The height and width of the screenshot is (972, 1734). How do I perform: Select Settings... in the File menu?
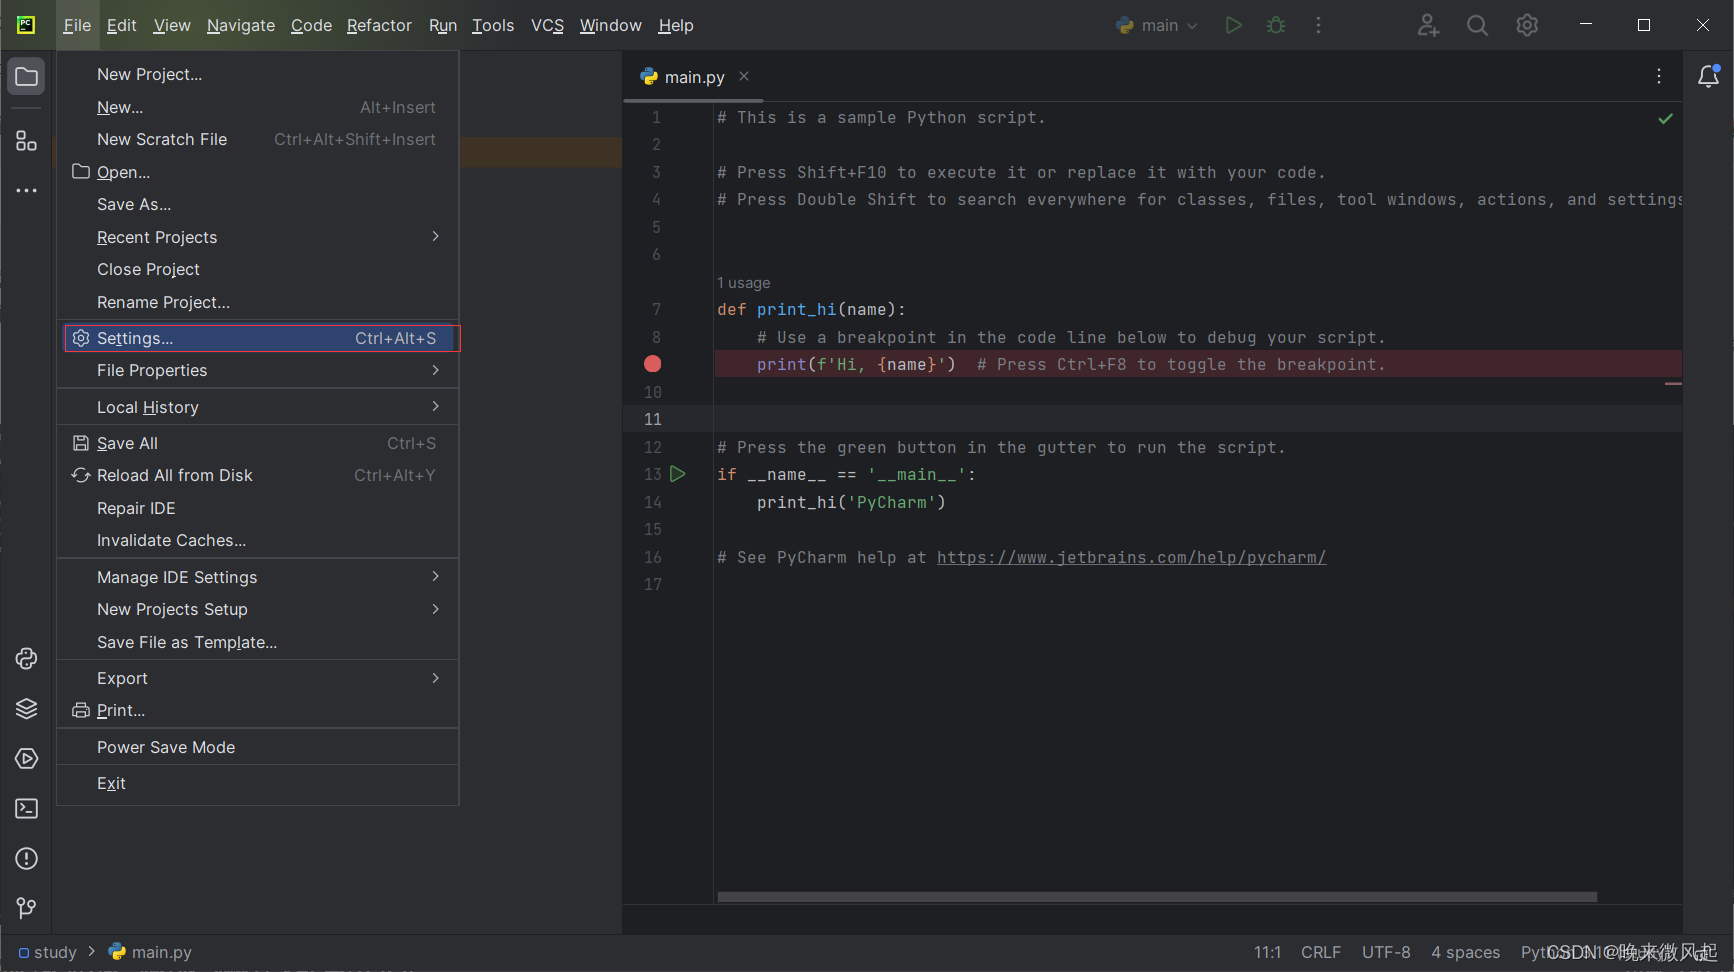pos(258,338)
